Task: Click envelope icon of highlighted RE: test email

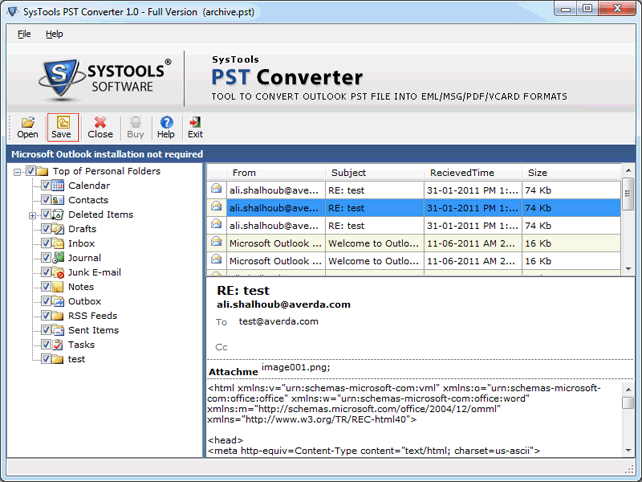Action: (217, 206)
